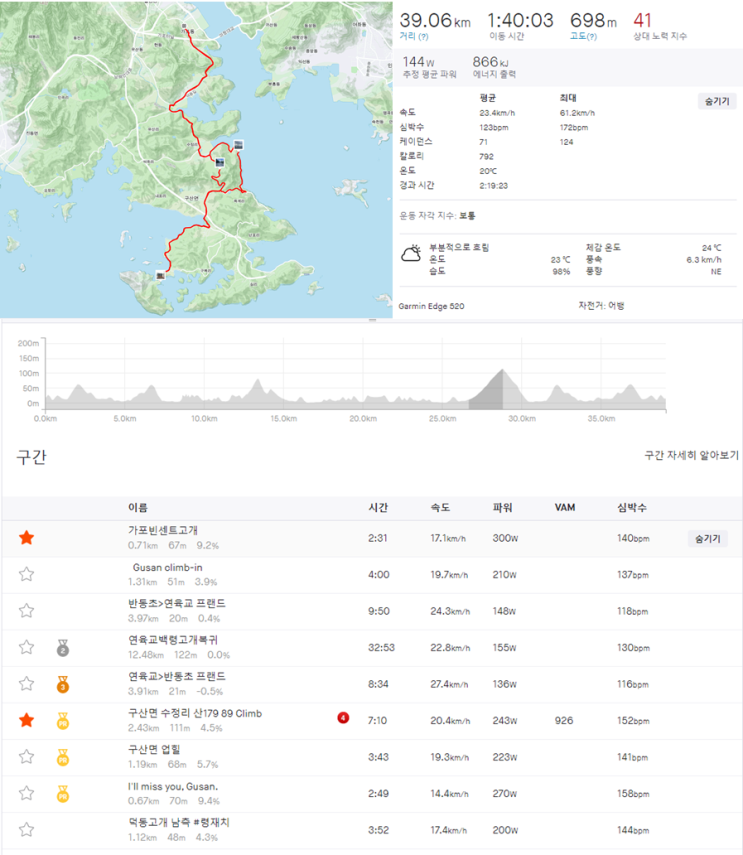Click the 866 kJ energy output
The width and height of the screenshot is (743, 855).
pos(491,62)
